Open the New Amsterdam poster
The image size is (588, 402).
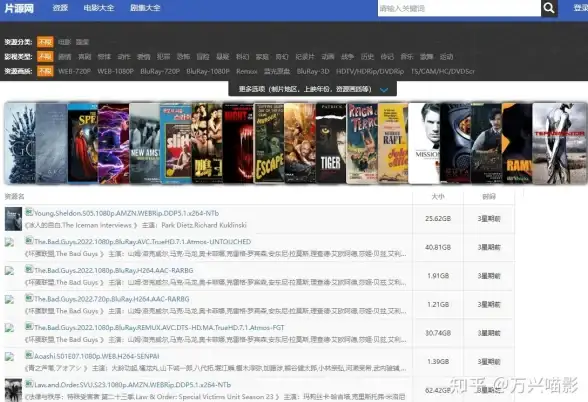pos(145,143)
